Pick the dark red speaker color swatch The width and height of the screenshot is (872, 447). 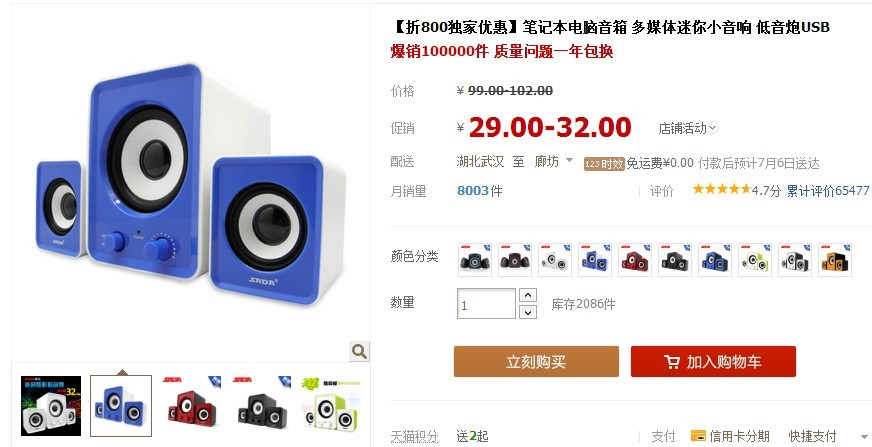(x=514, y=260)
